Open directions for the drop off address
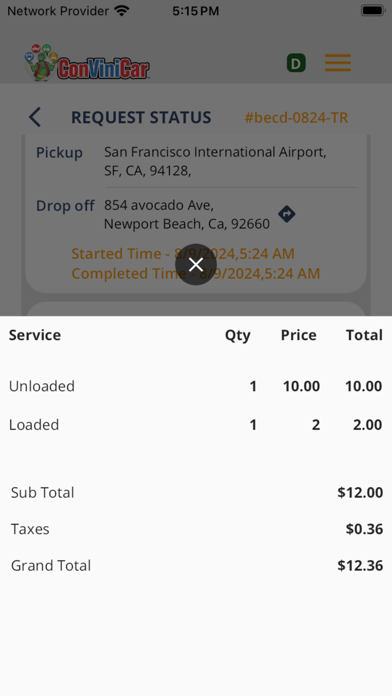The image size is (392, 696). click(x=287, y=214)
